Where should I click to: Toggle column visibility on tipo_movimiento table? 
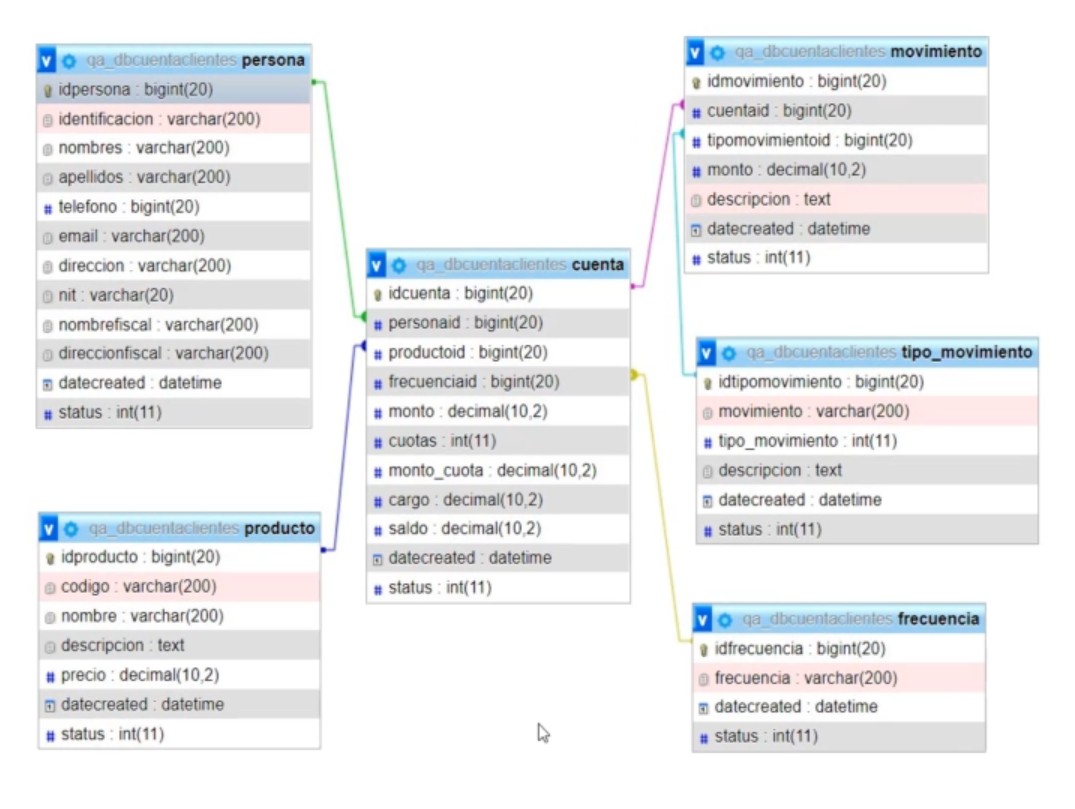click(707, 353)
